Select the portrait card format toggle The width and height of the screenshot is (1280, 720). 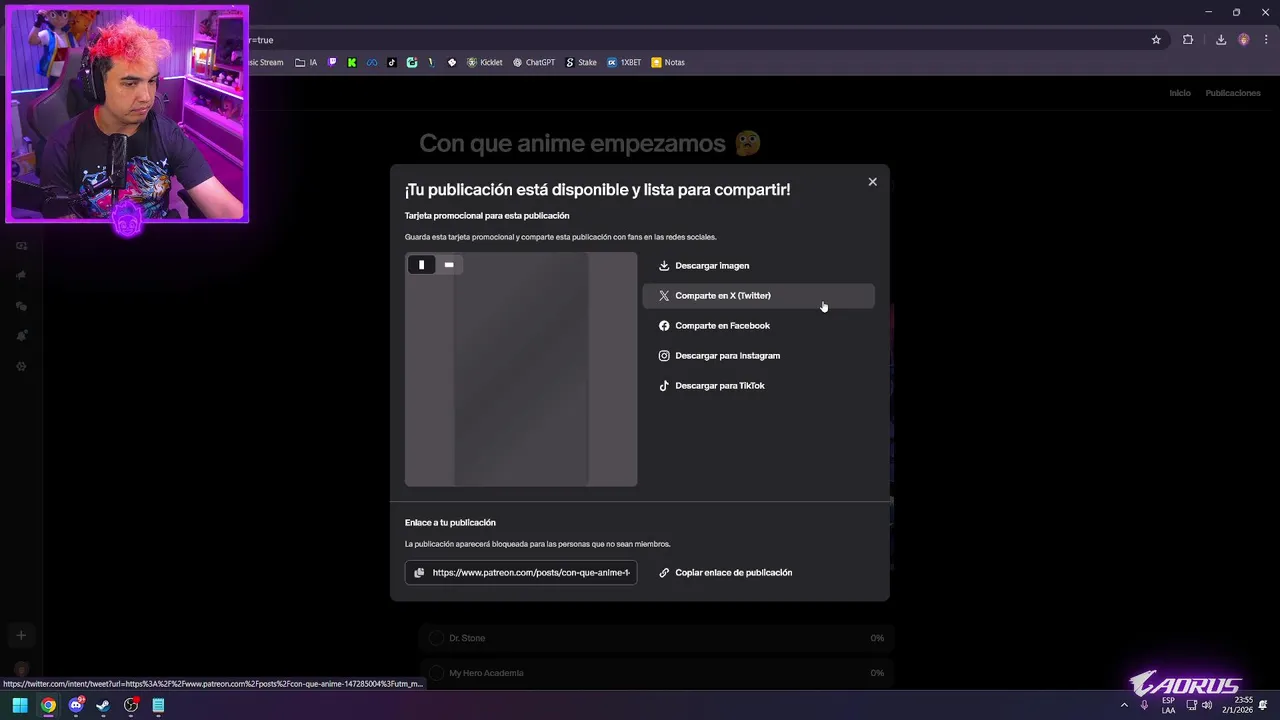click(422, 265)
